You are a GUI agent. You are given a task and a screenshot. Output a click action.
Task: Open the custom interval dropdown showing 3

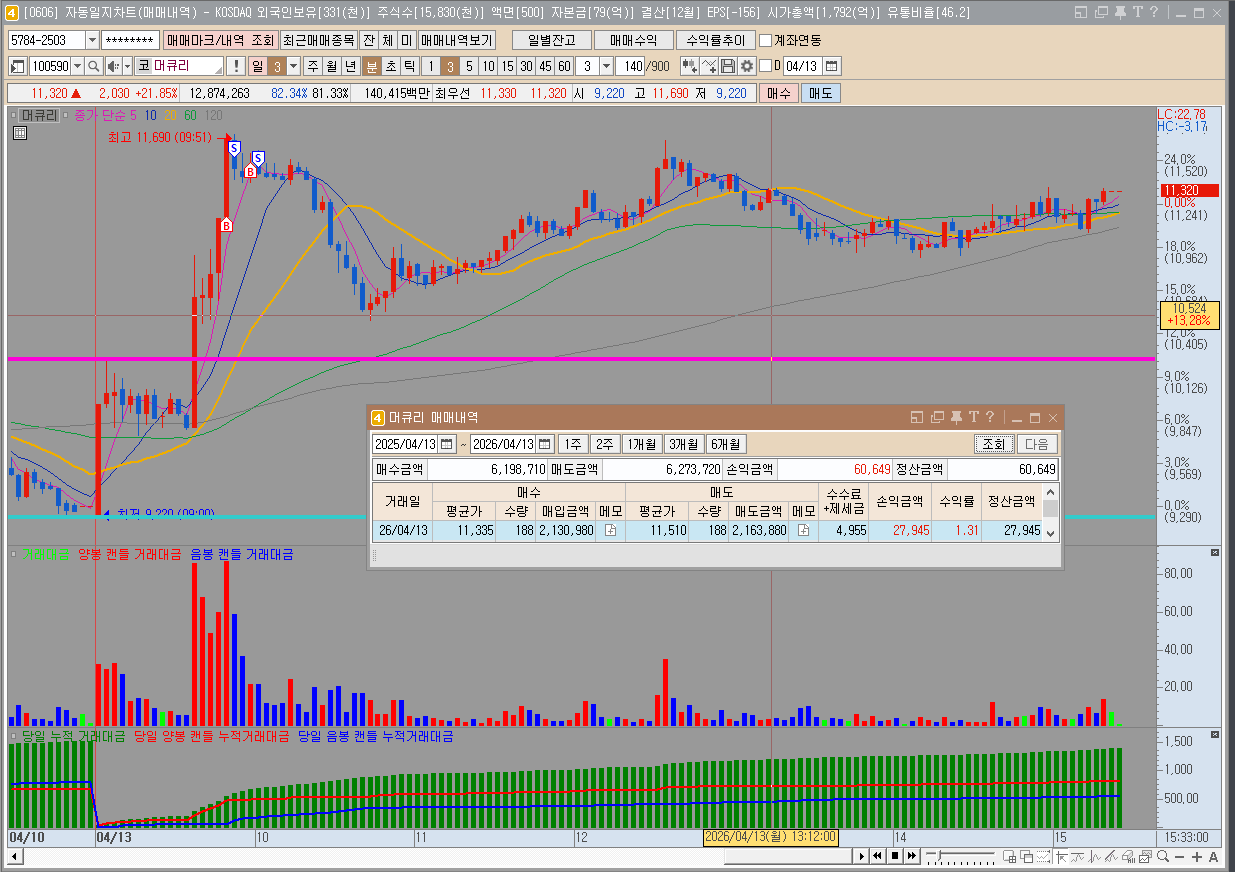tap(604, 66)
